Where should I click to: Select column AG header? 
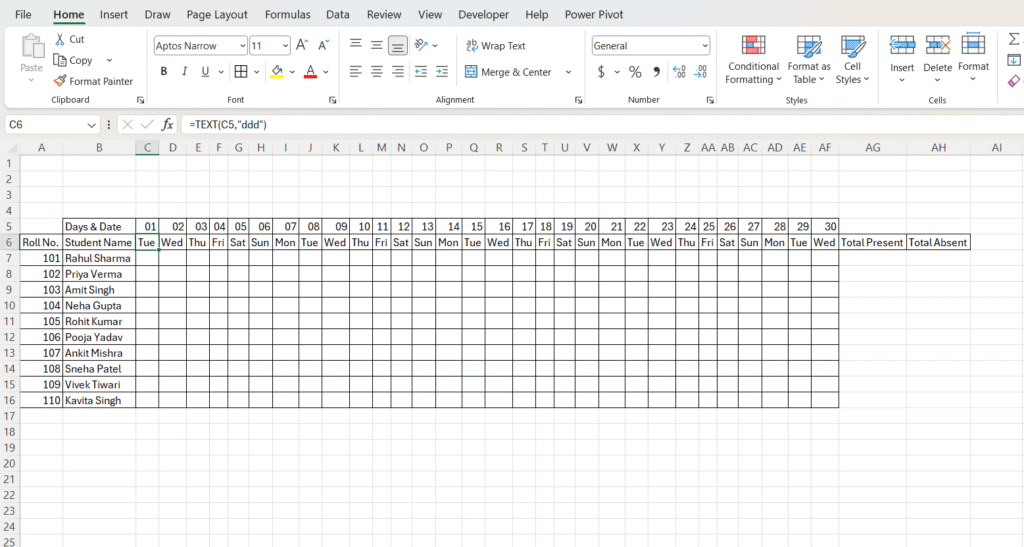click(x=872, y=148)
